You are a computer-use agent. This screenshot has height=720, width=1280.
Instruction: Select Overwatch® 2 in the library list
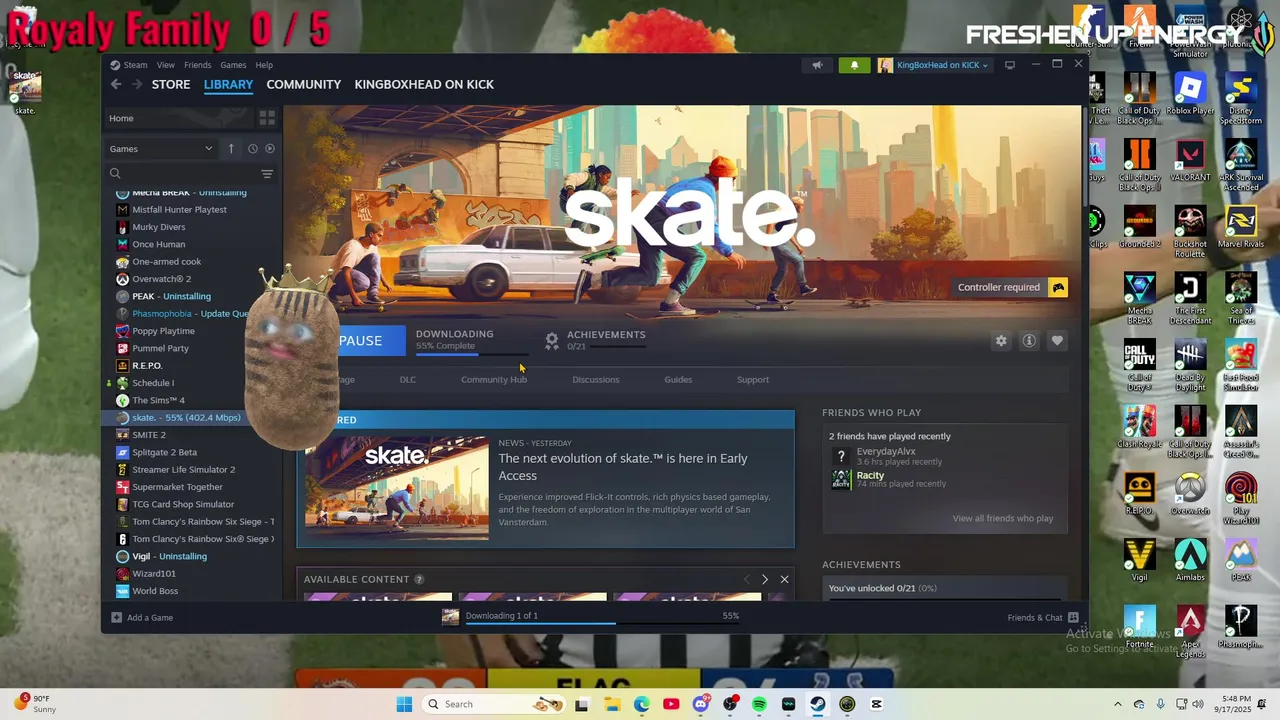[x=162, y=279]
